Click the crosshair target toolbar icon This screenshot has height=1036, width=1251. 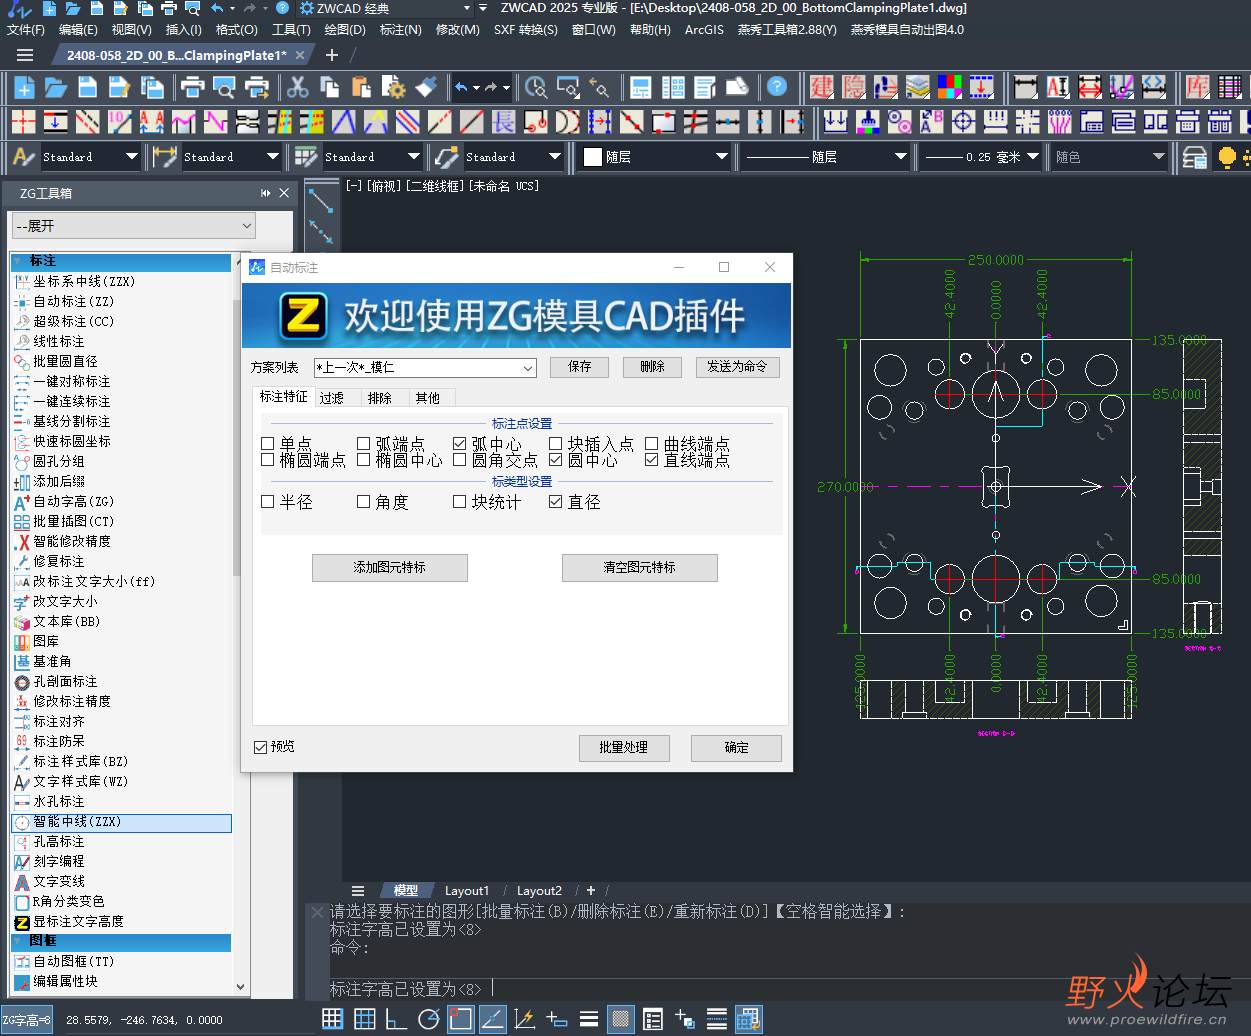tap(963, 122)
